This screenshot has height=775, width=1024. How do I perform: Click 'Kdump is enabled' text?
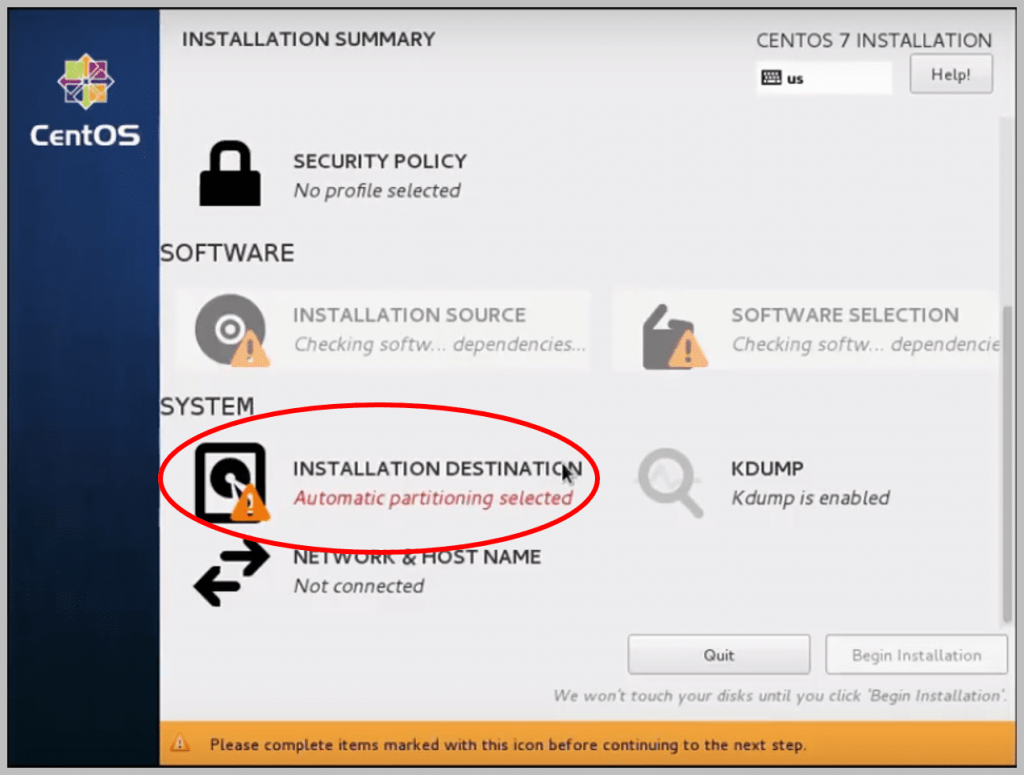point(810,498)
